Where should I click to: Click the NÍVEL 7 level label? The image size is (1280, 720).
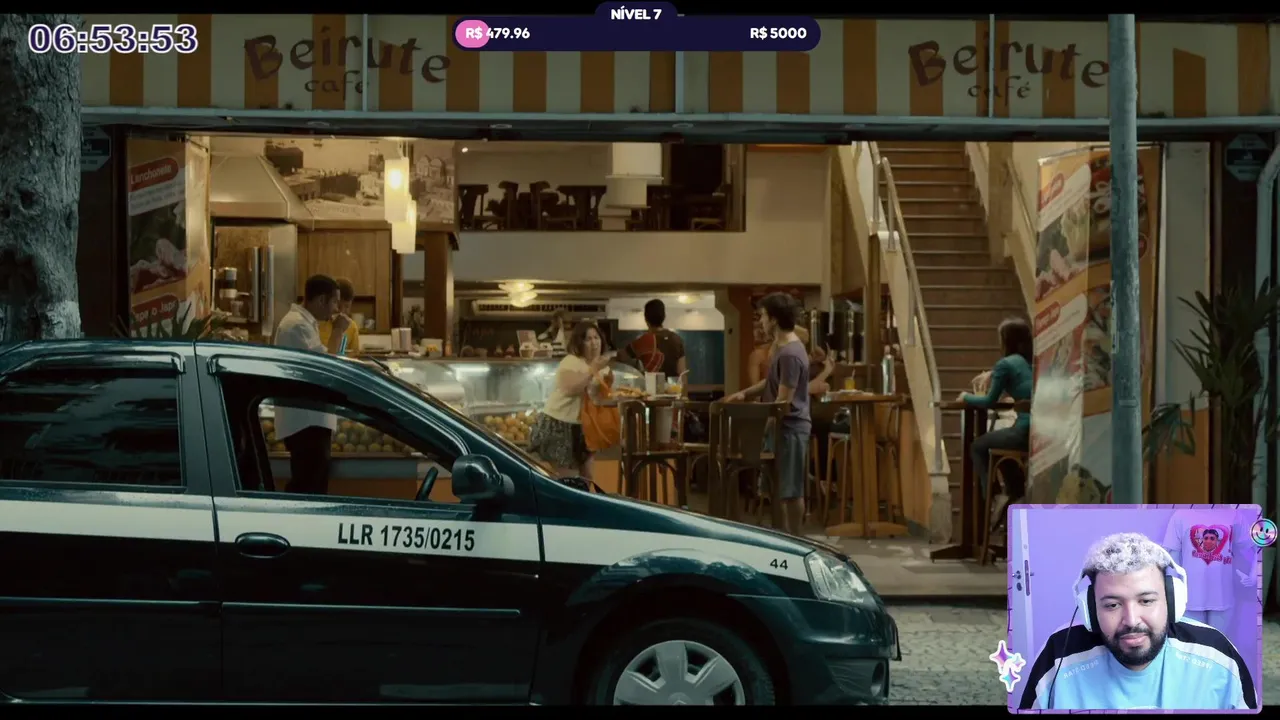coord(636,14)
